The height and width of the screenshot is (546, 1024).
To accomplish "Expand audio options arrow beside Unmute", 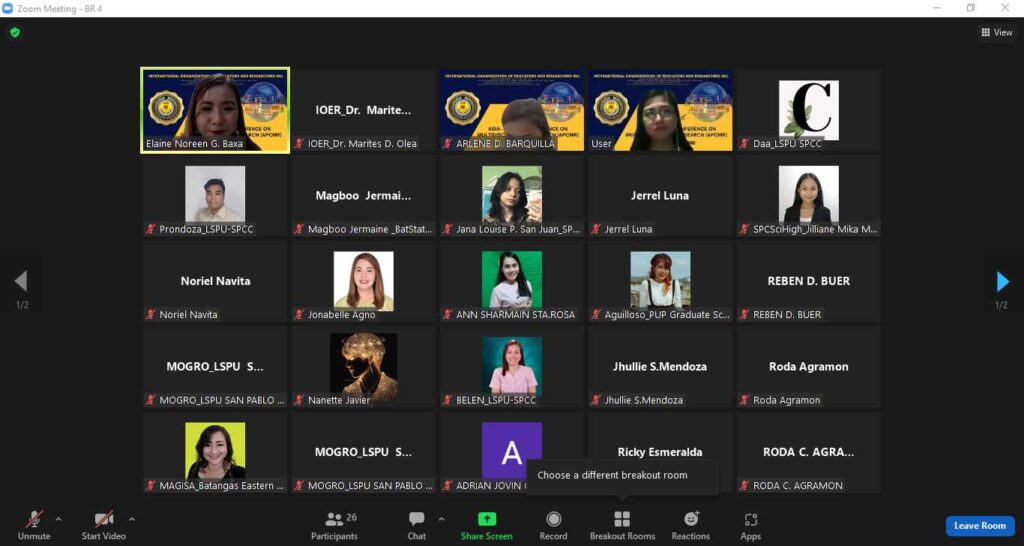I will click(x=58, y=519).
